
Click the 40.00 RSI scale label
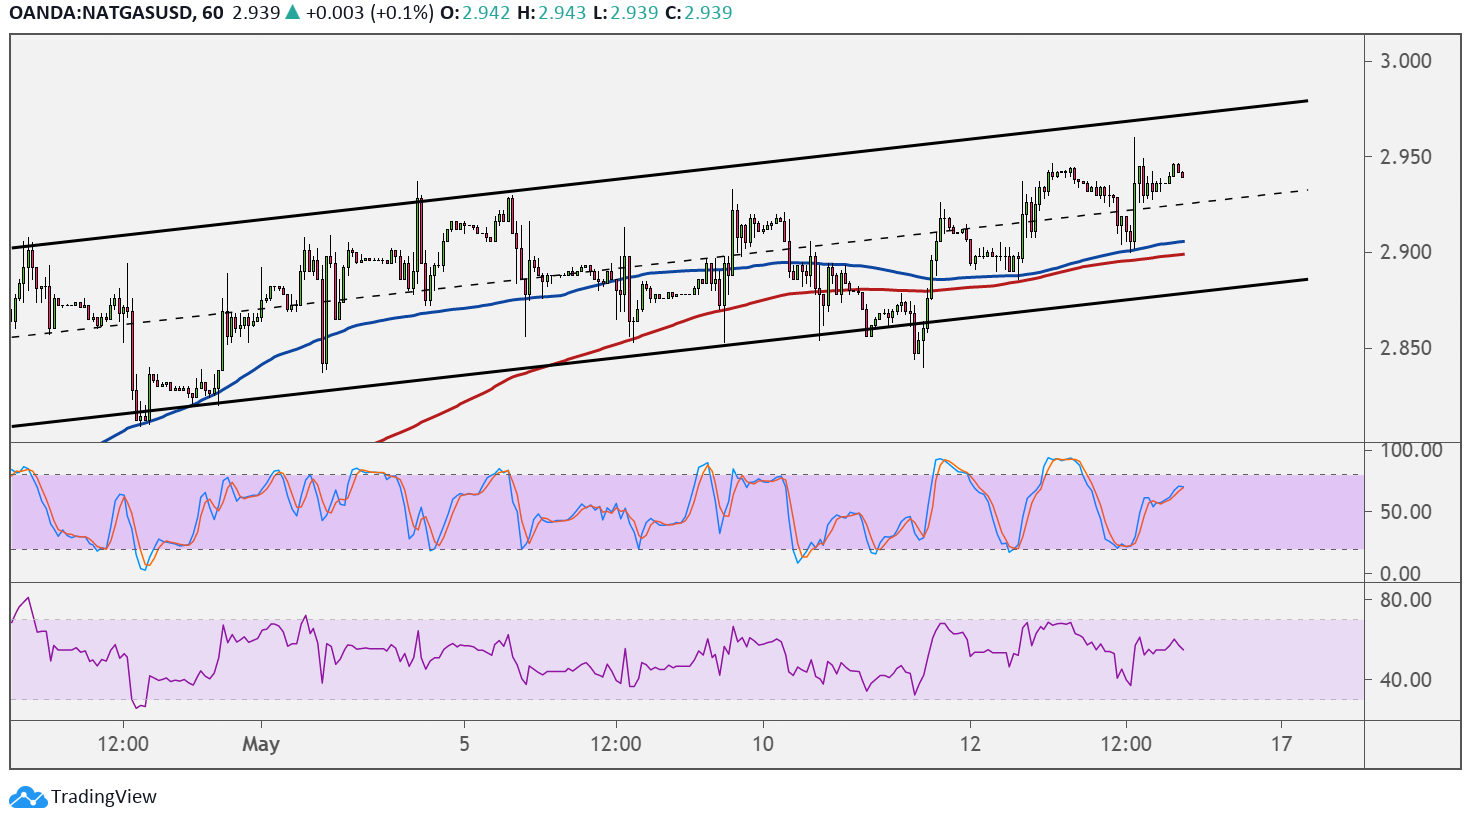[1406, 680]
